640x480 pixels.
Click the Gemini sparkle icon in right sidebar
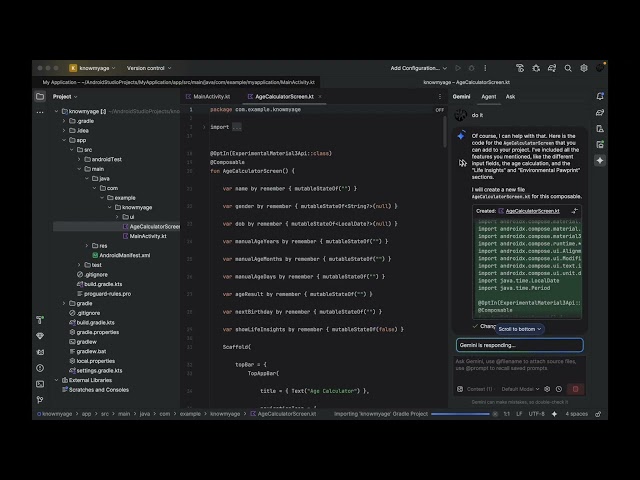(600, 160)
